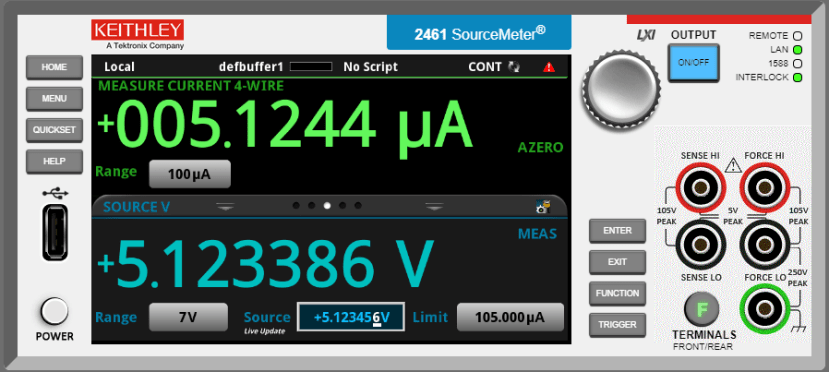Select the FUNCTION key
This screenshot has height=372, width=829.
click(x=618, y=293)
